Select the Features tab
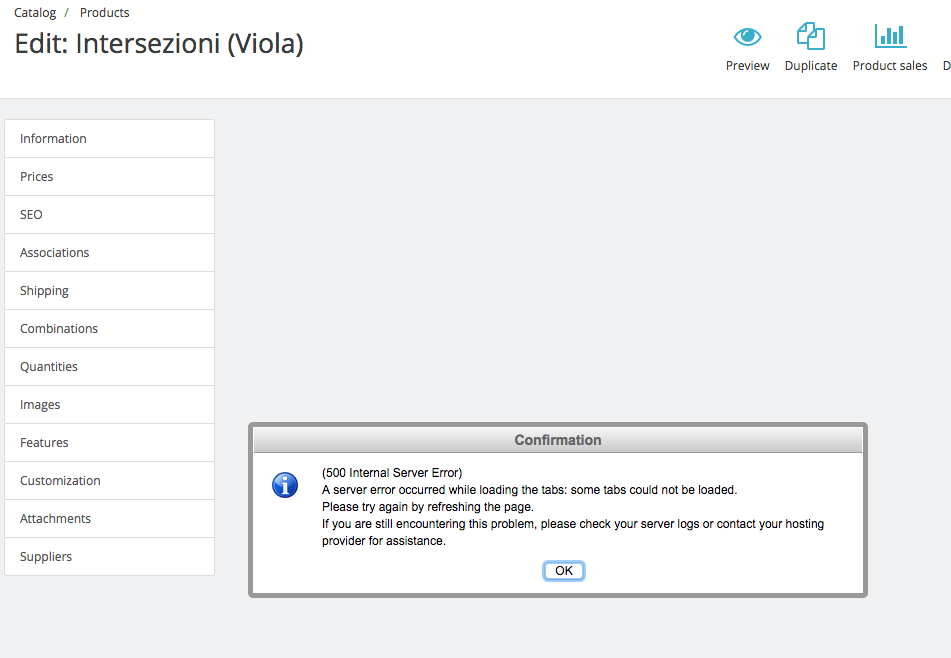Screen dimensions: 951x658 pyautogui.click(x=110, y=443)
